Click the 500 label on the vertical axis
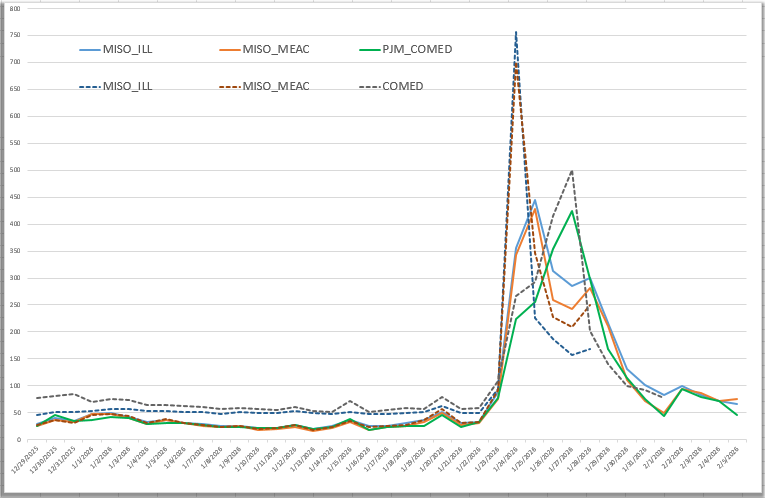Image resolution: width=765 pixels, height=498 pixels. 14,170
